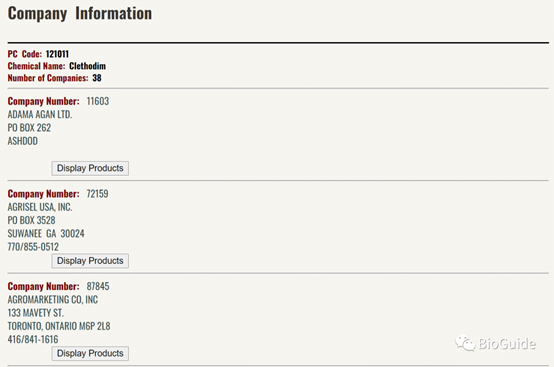Click phone number 770/855-0512
This screenshot has height=367, width=554.
pos(33,247)
